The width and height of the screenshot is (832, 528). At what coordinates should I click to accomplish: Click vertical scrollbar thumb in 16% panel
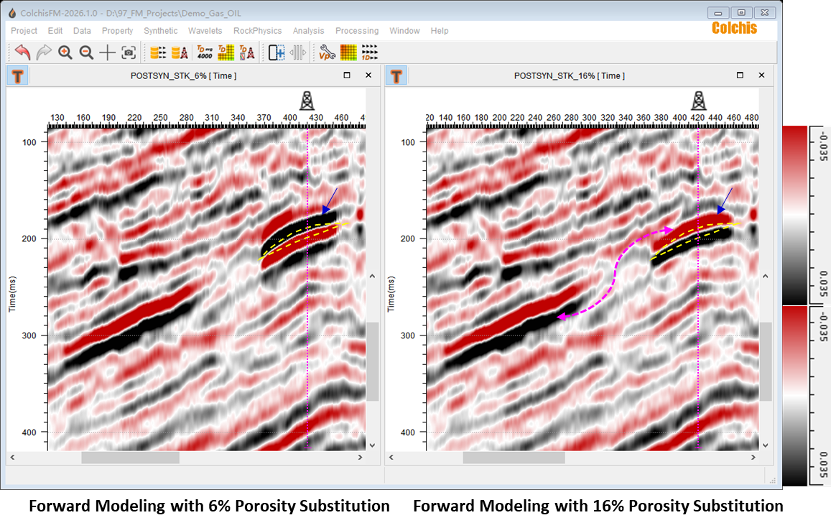tap(766, 361)
